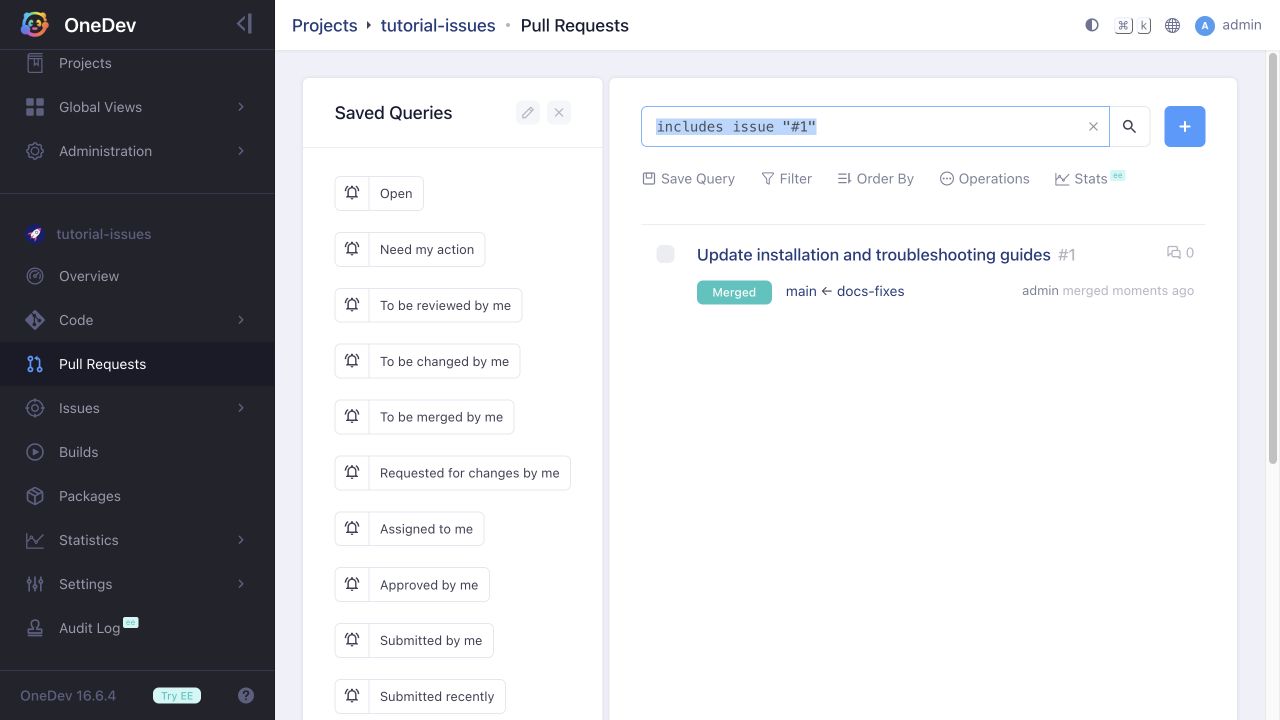The image size is (1280, 720).
Task: Select the Submitted by me query
Action: click(x=431, y=641)
